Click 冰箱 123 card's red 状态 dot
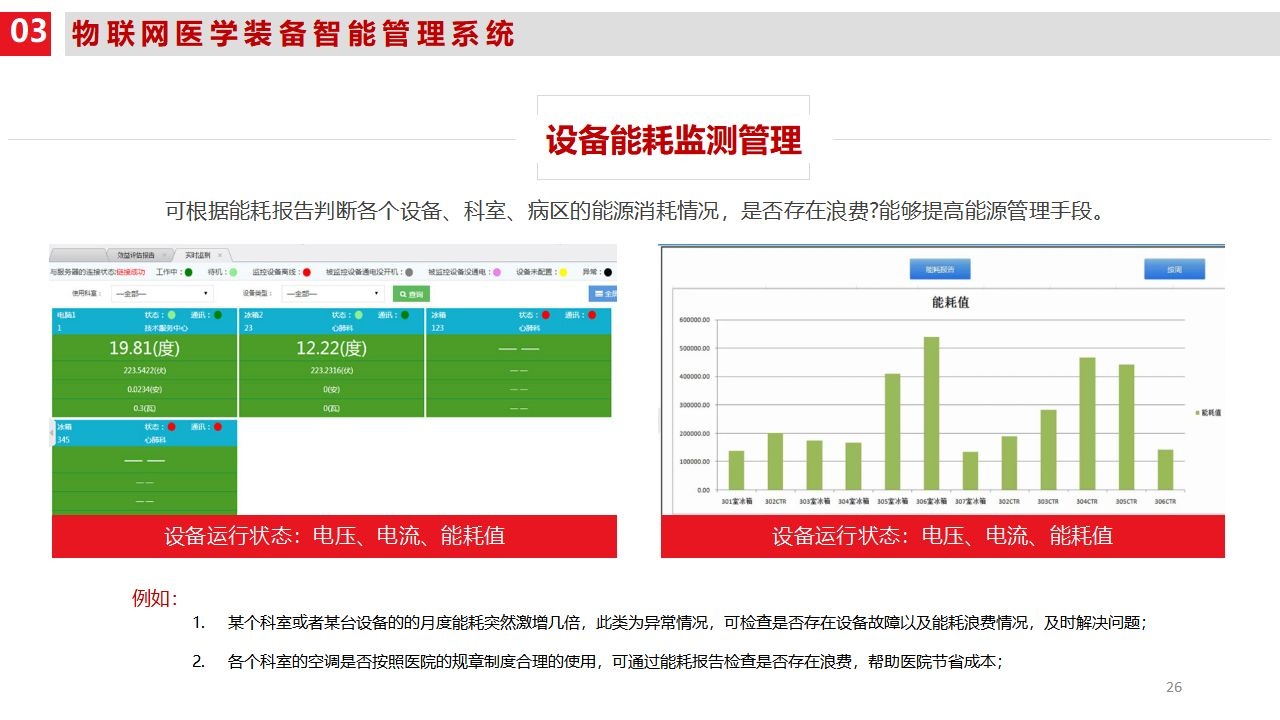This screenshot has width=1280, height=720. coord(545,315)
